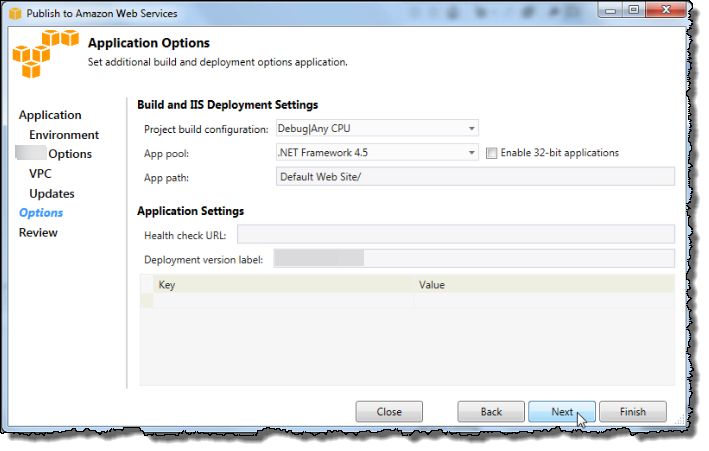This screenshot has height=451, width=709.
Task: Click the App path text field
Action: (474, 177)
